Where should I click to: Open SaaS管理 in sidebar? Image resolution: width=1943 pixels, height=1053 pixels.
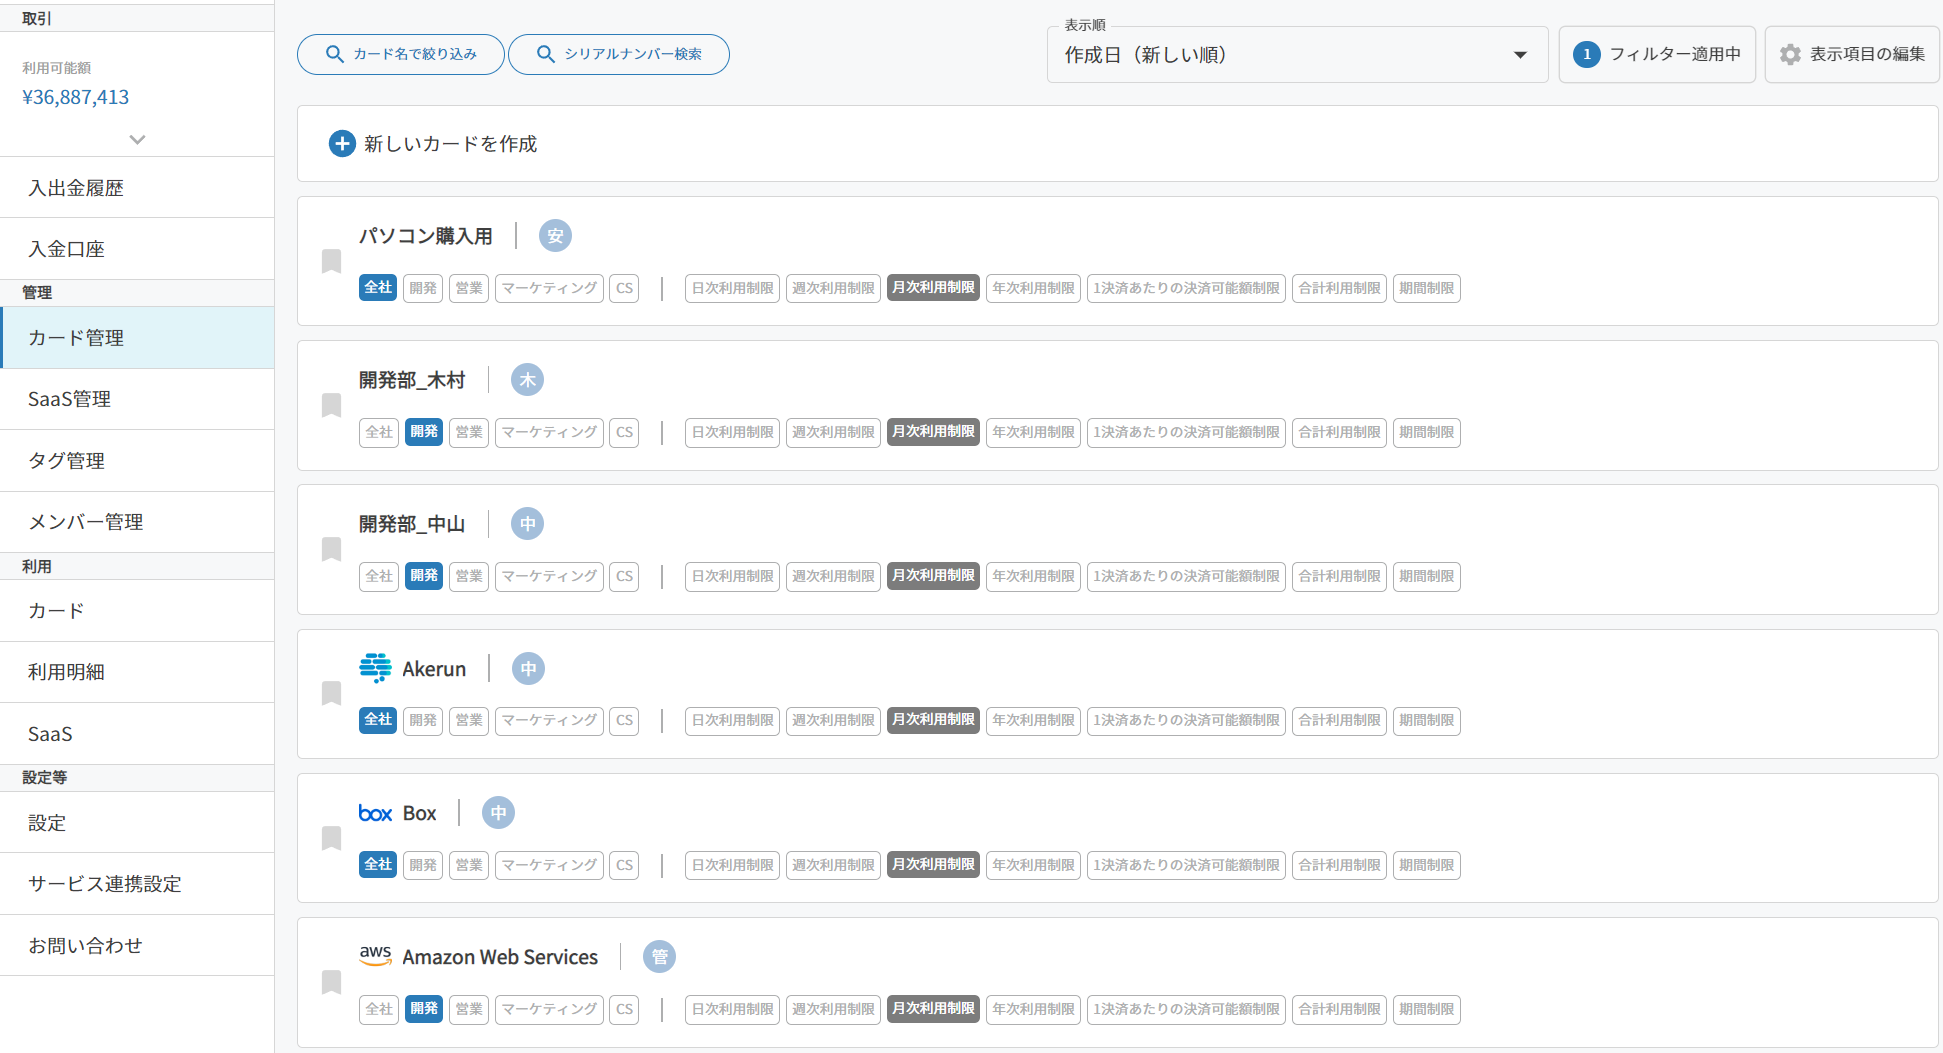tap(137, 399)
